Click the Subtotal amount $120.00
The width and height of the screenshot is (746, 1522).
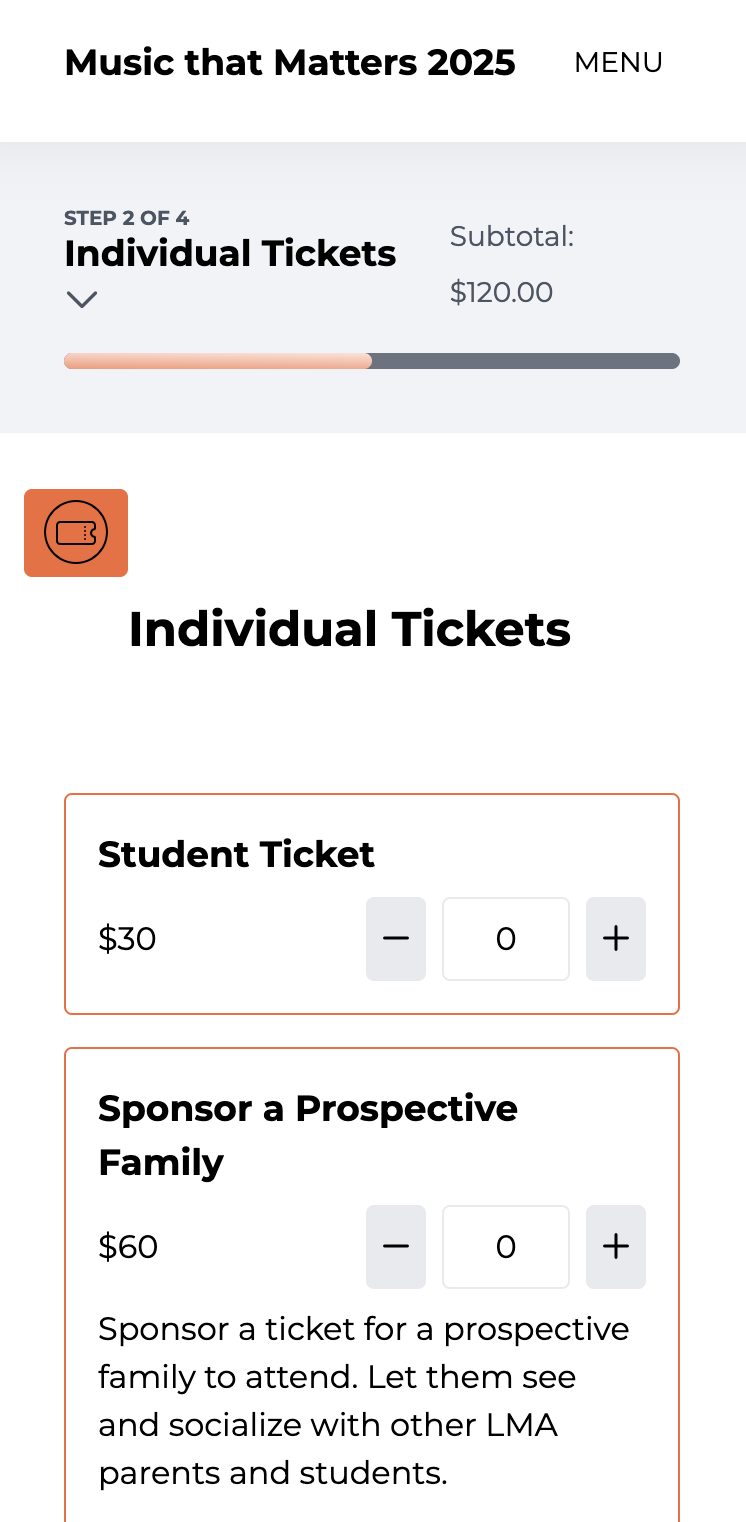[x=501, y=292]
